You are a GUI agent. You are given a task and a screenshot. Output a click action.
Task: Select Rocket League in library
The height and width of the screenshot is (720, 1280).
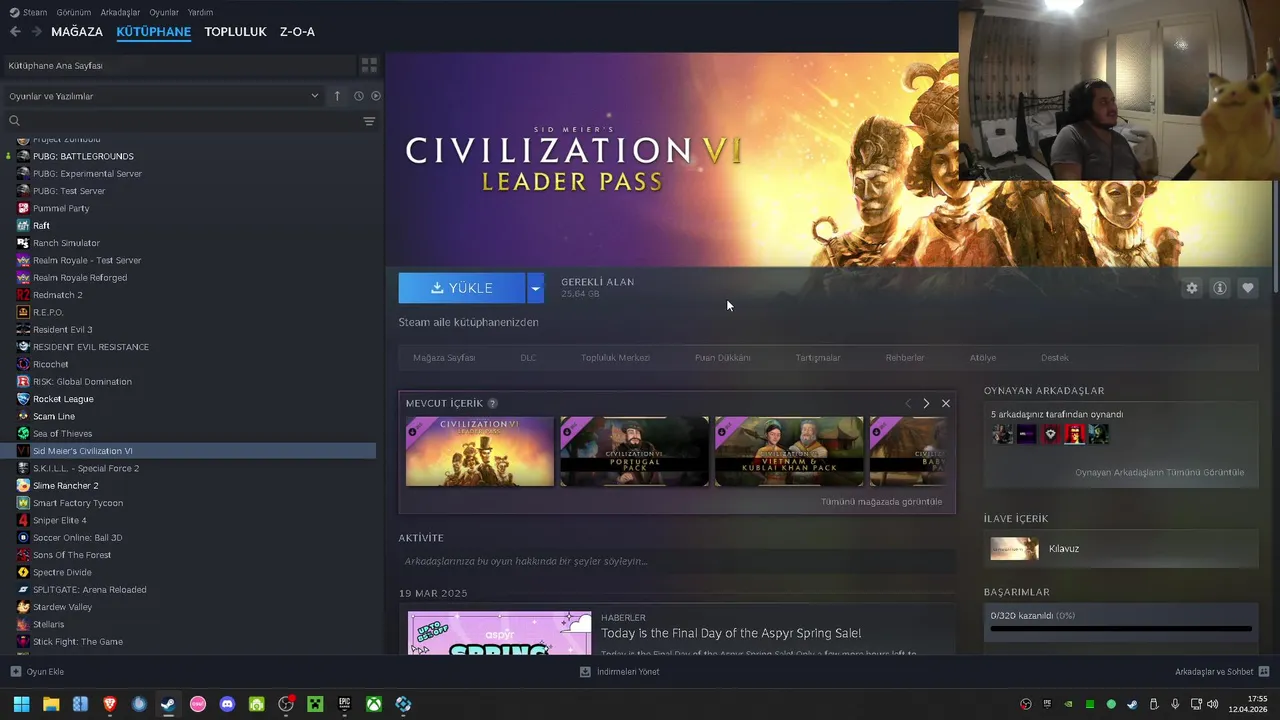pos(63,399)
